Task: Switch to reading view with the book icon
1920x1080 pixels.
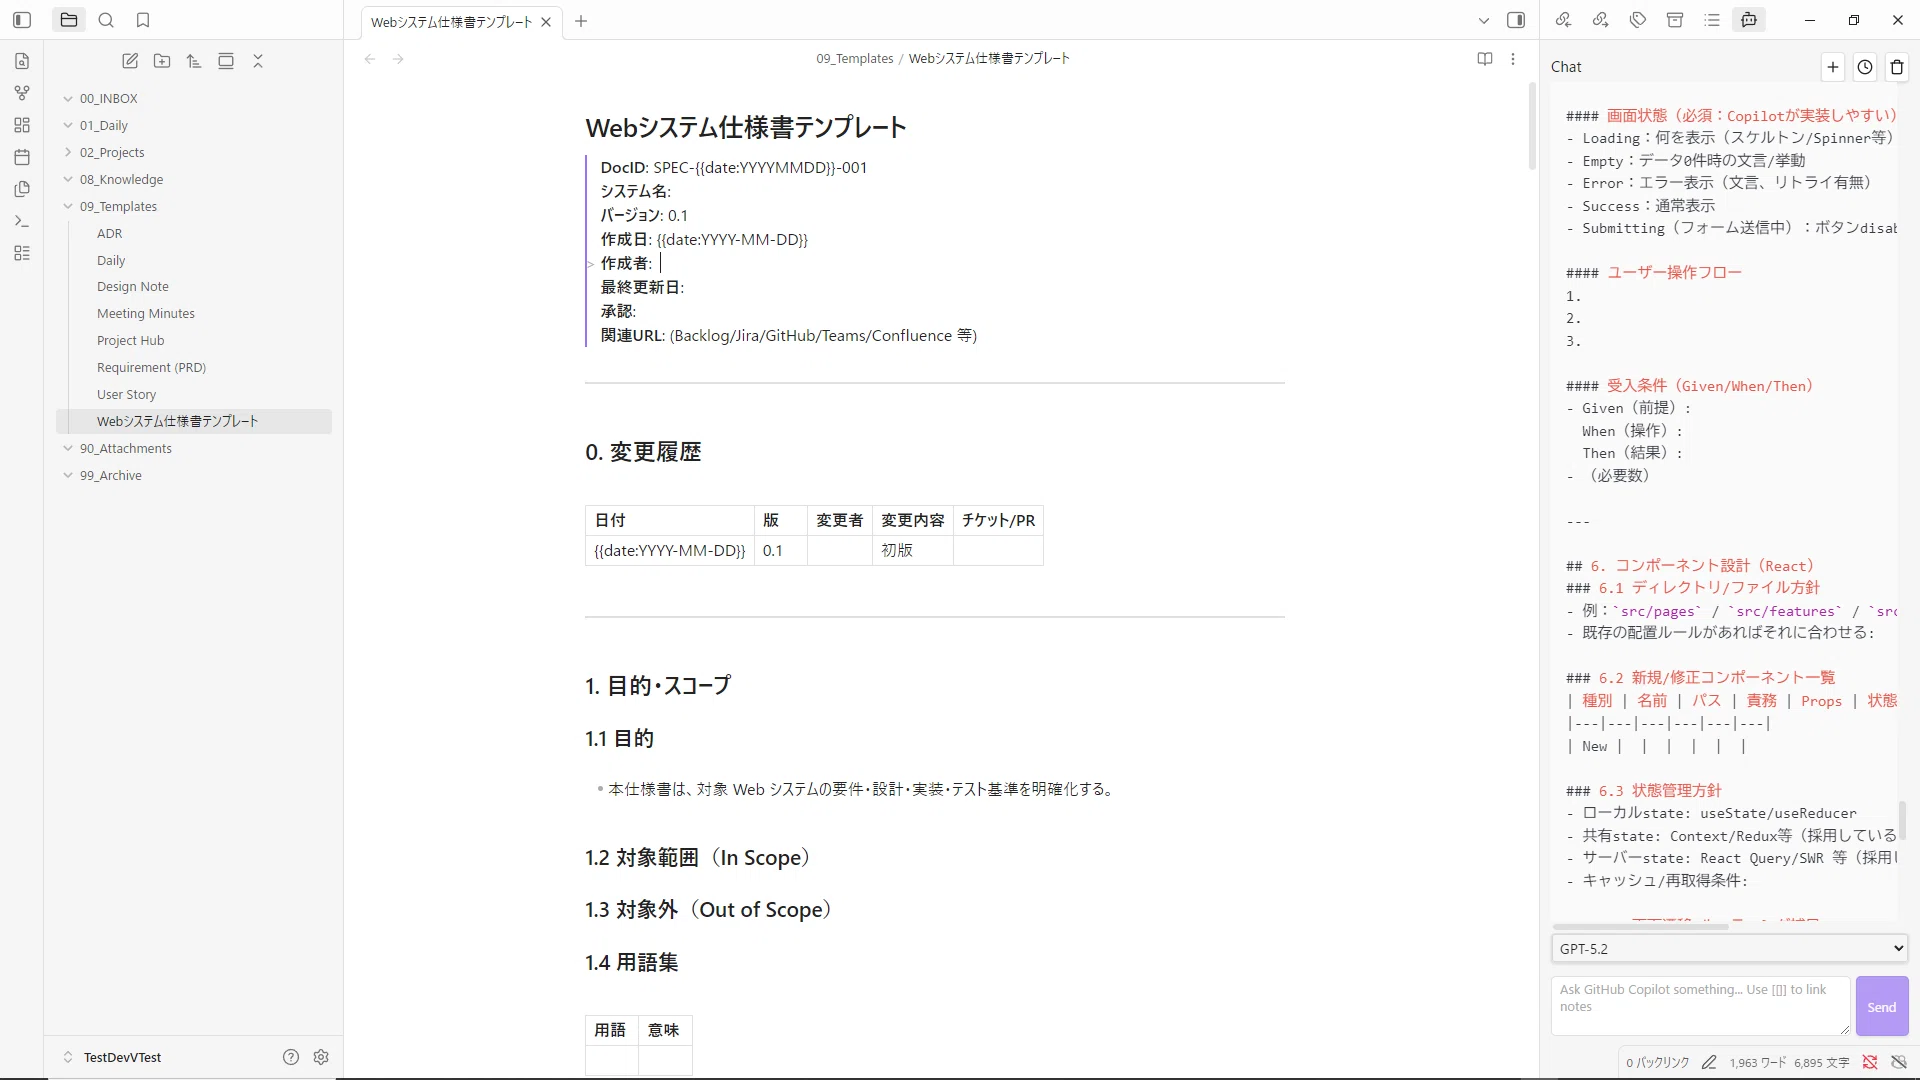Action: pos(1485,59)
